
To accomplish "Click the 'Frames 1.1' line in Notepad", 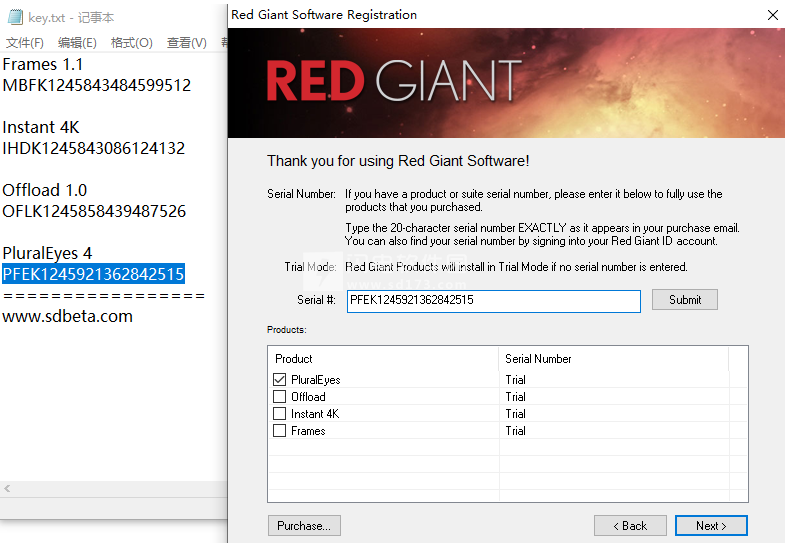I will [43, 65].
